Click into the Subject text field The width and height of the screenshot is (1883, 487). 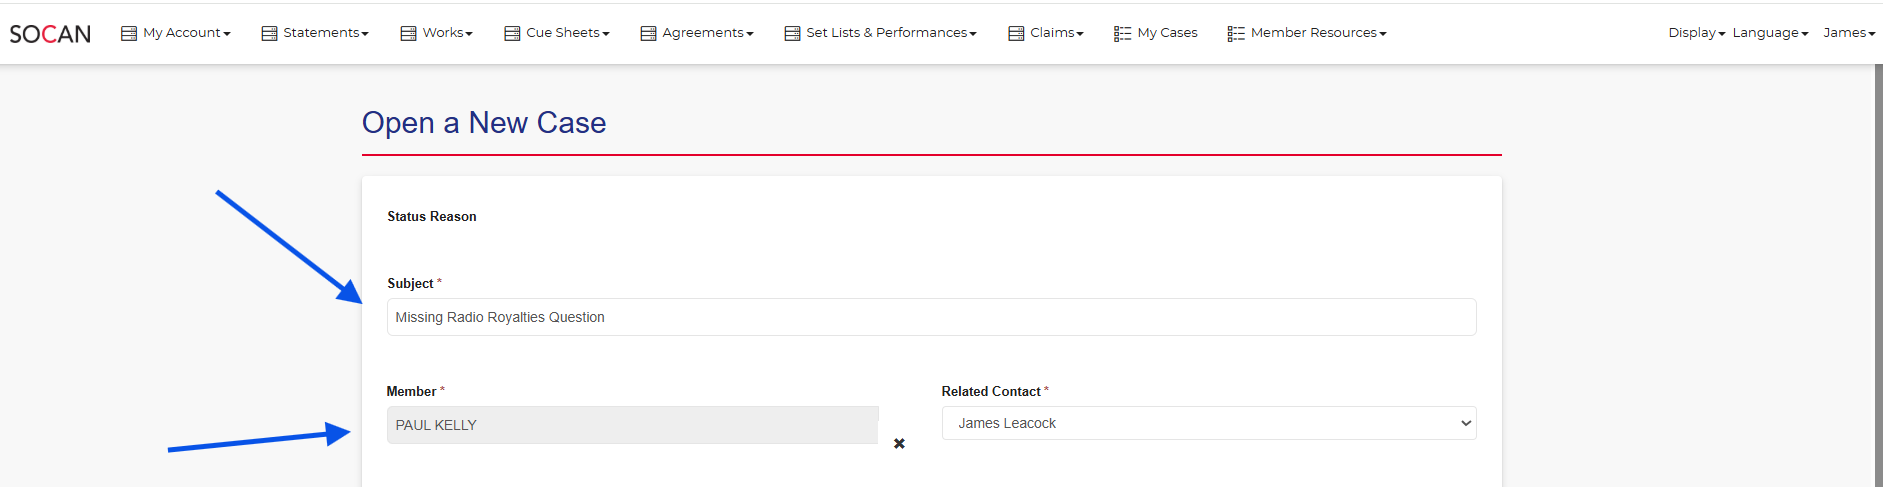pos(930,317)
